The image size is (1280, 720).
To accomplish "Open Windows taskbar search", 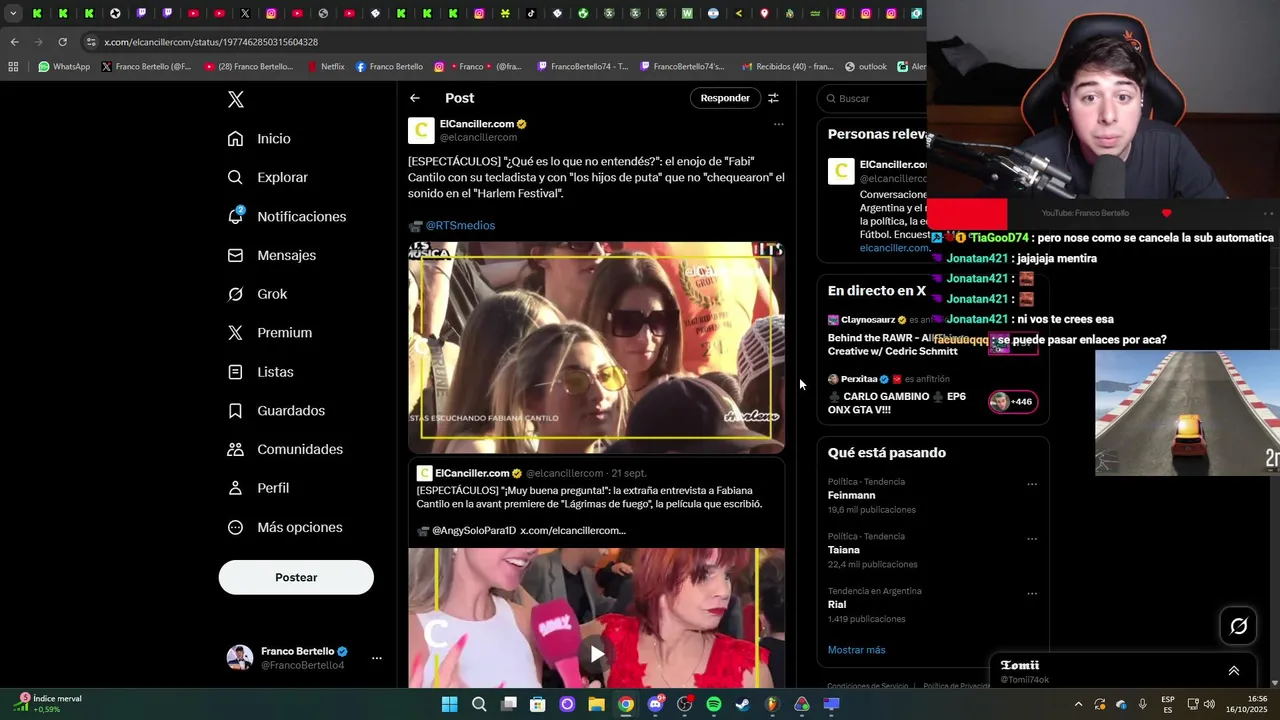I will click(x=479, y=704).
